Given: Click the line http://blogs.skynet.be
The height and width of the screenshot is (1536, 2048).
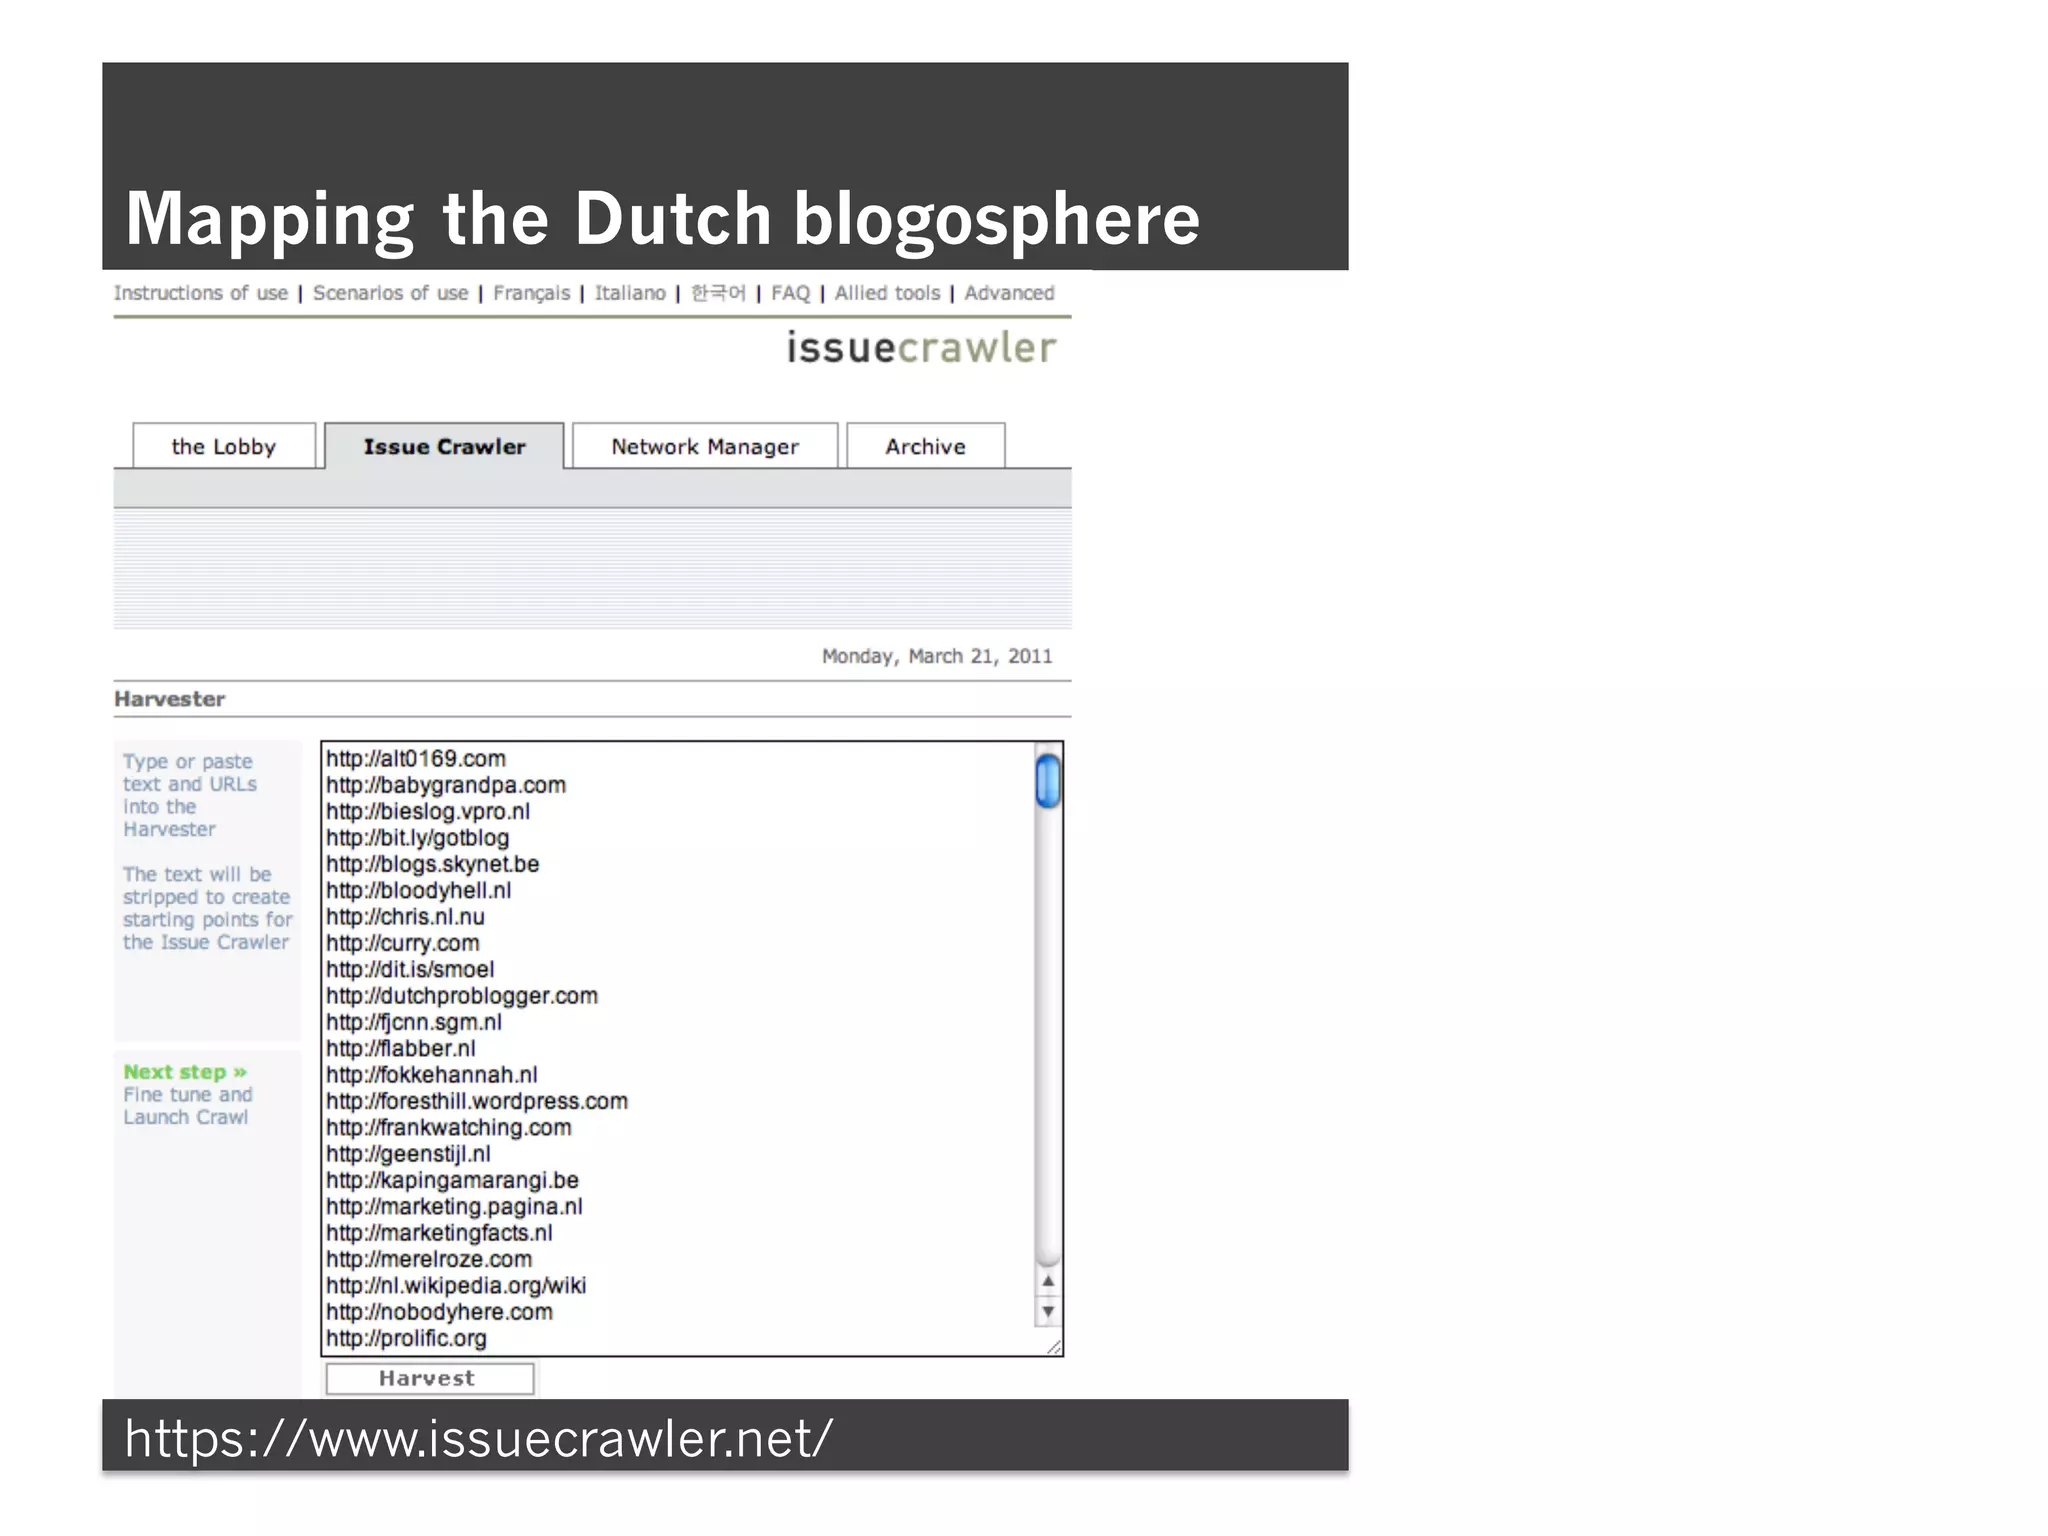Looking at the screenshot, I should pyautogui.click(x=433, y=864).
